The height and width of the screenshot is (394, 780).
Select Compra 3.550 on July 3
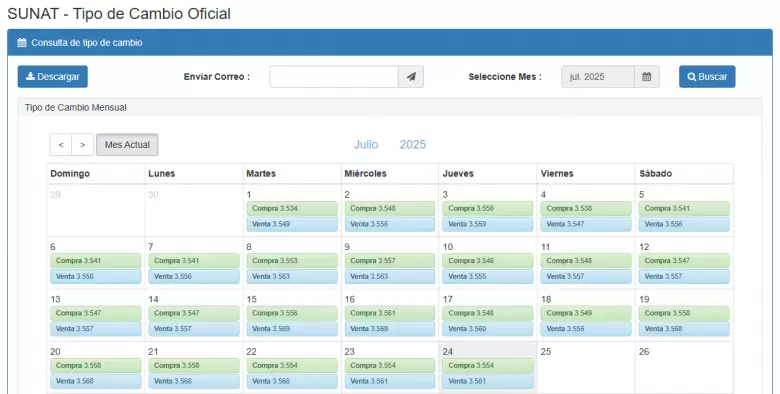click(x=488, y=208)
